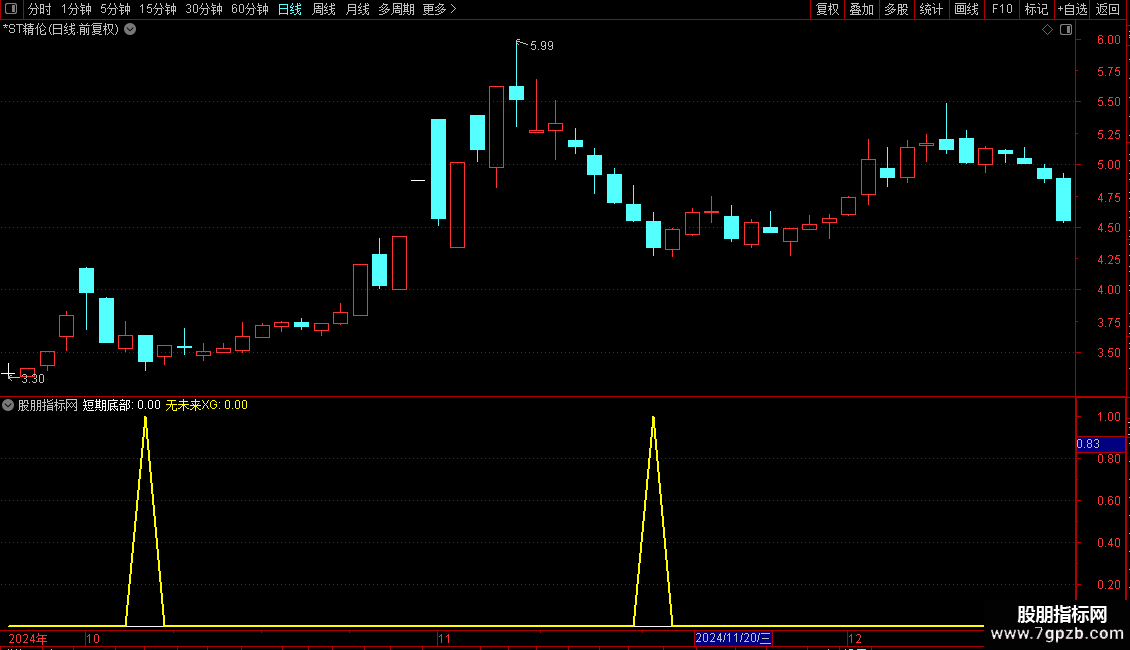
Task: Select the 30分钟 period
Action: point(203,9)
